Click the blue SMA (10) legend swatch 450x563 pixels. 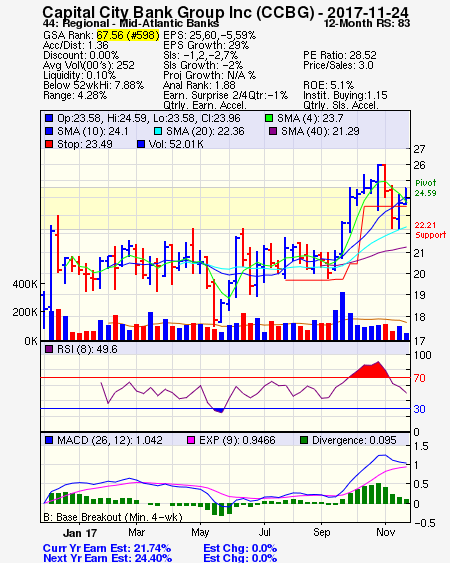click(49, 131)
